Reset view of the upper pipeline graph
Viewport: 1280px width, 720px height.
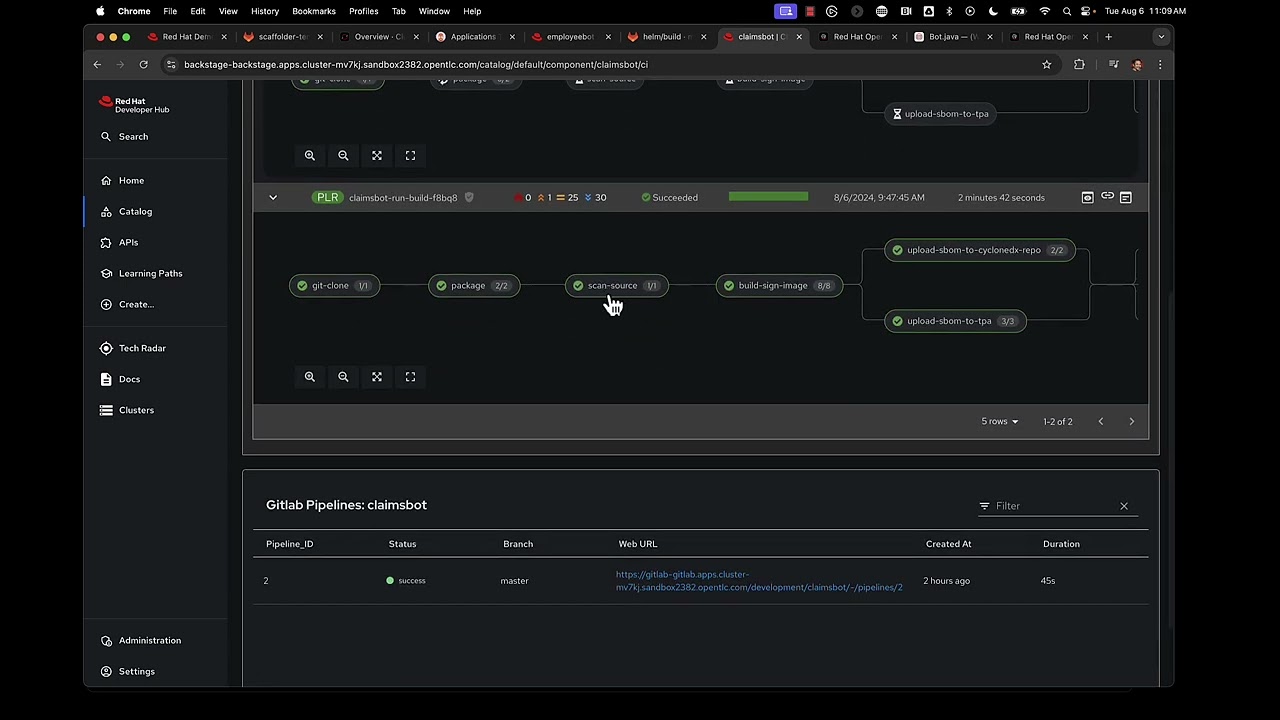point(410,156)
